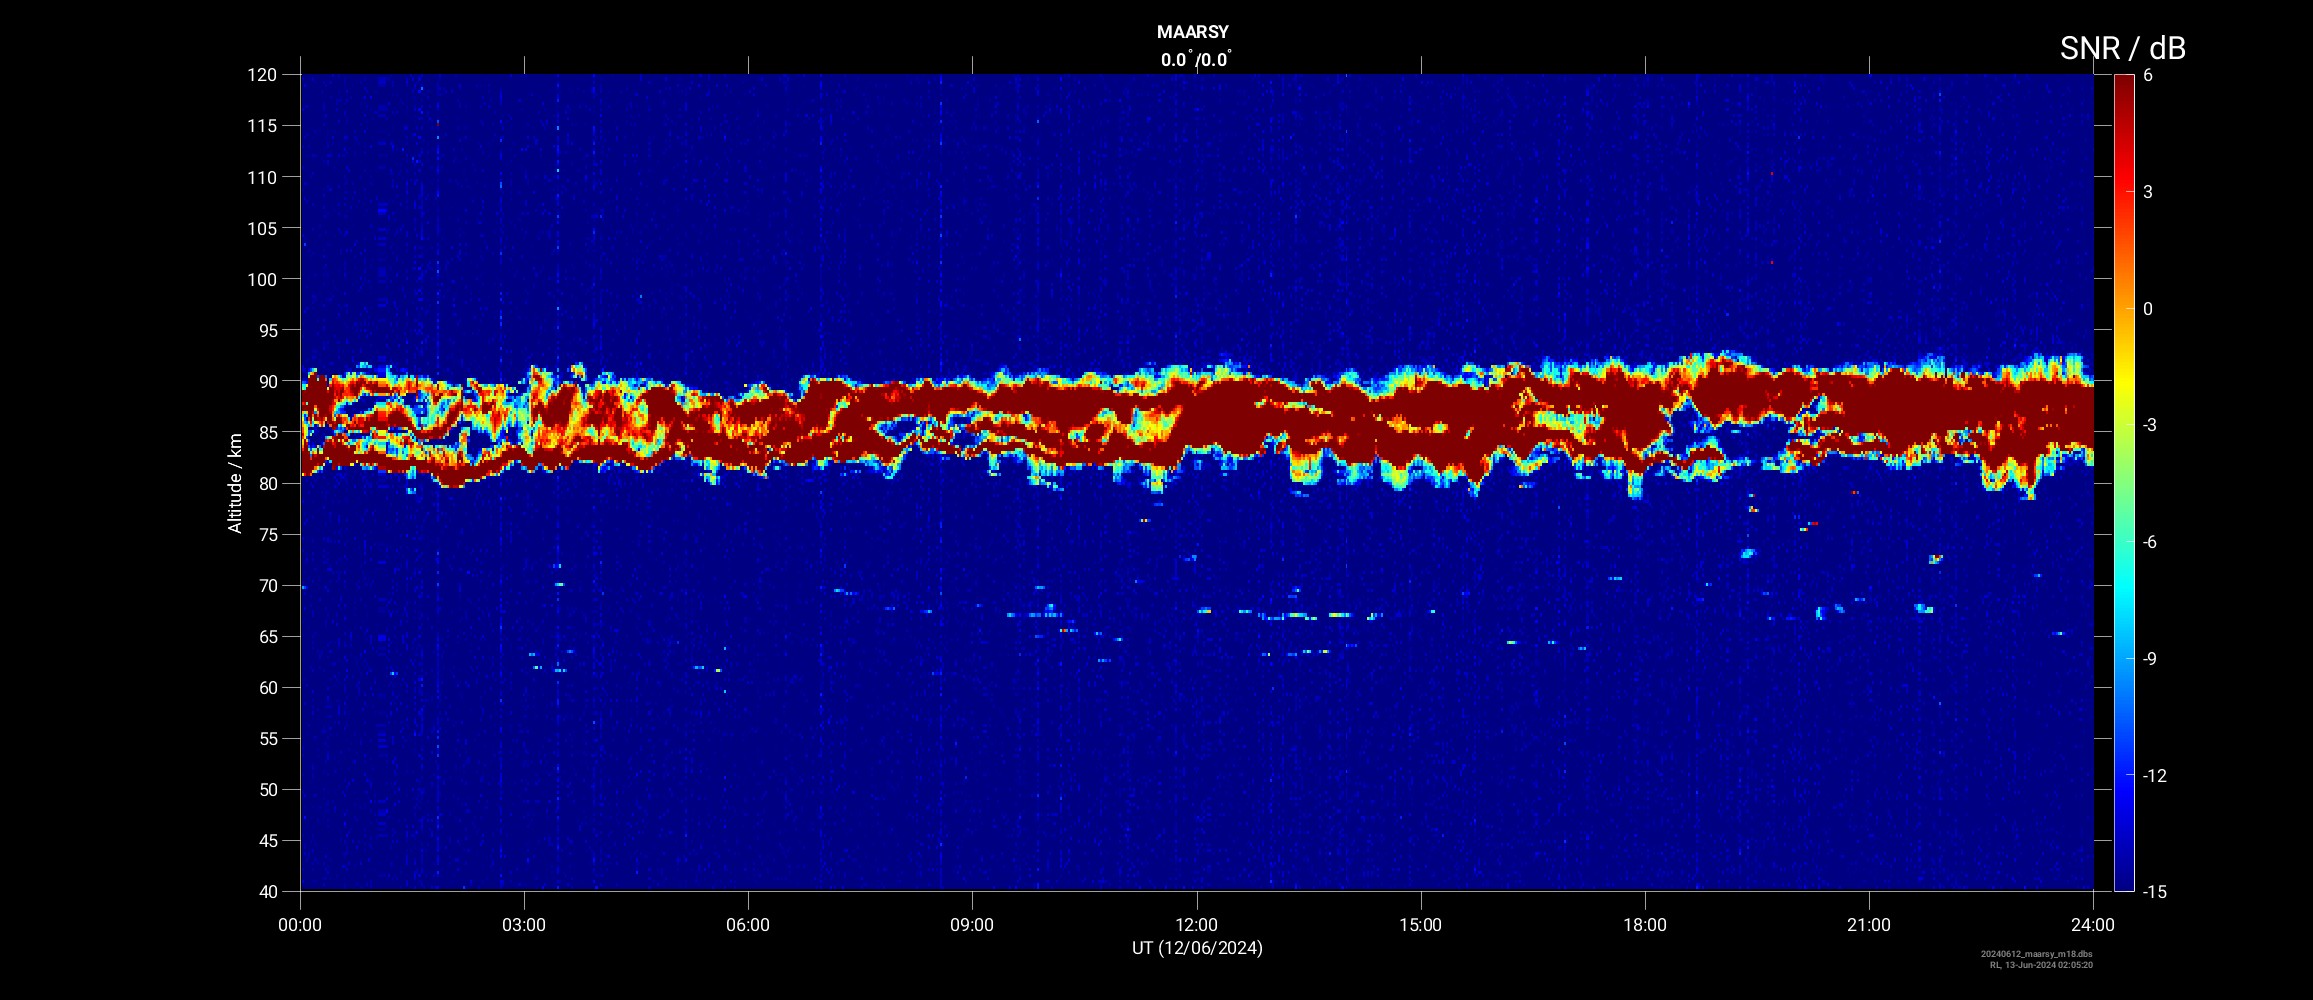Click the 40 km altitude tick label
Image resolution: width=2313 pixels, height=1000 pixels.
point(267,892)
